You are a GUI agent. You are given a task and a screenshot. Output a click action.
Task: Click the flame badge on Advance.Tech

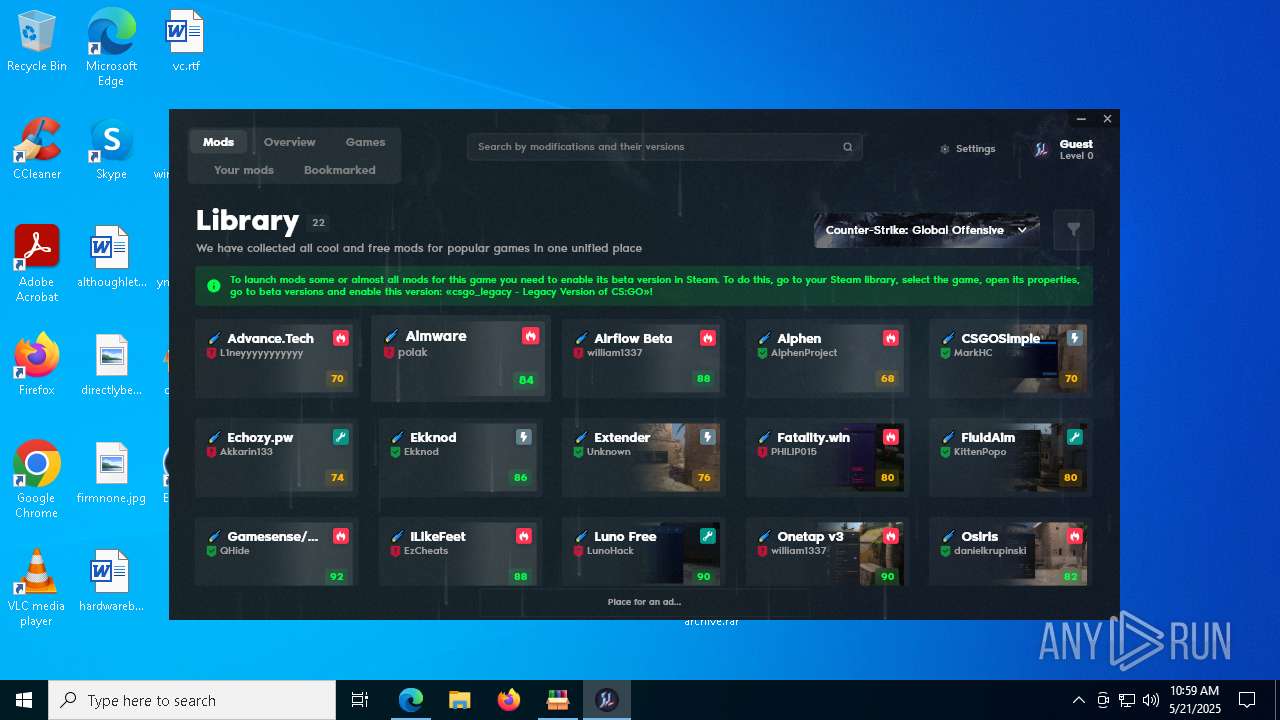[341, 338]
